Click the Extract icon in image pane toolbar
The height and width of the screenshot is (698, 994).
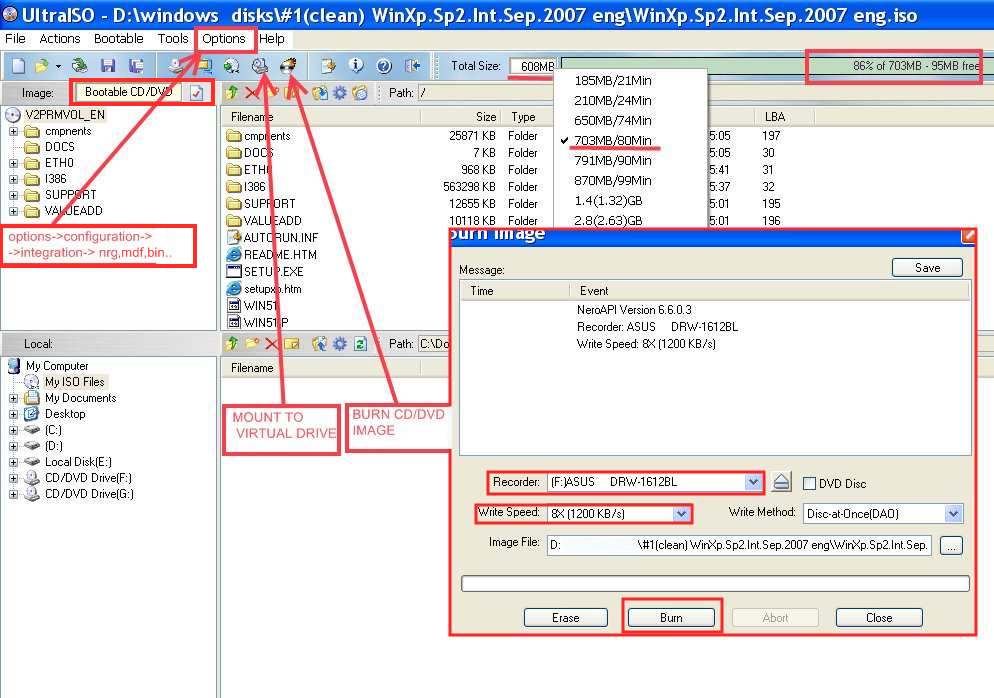coord(320,93)
